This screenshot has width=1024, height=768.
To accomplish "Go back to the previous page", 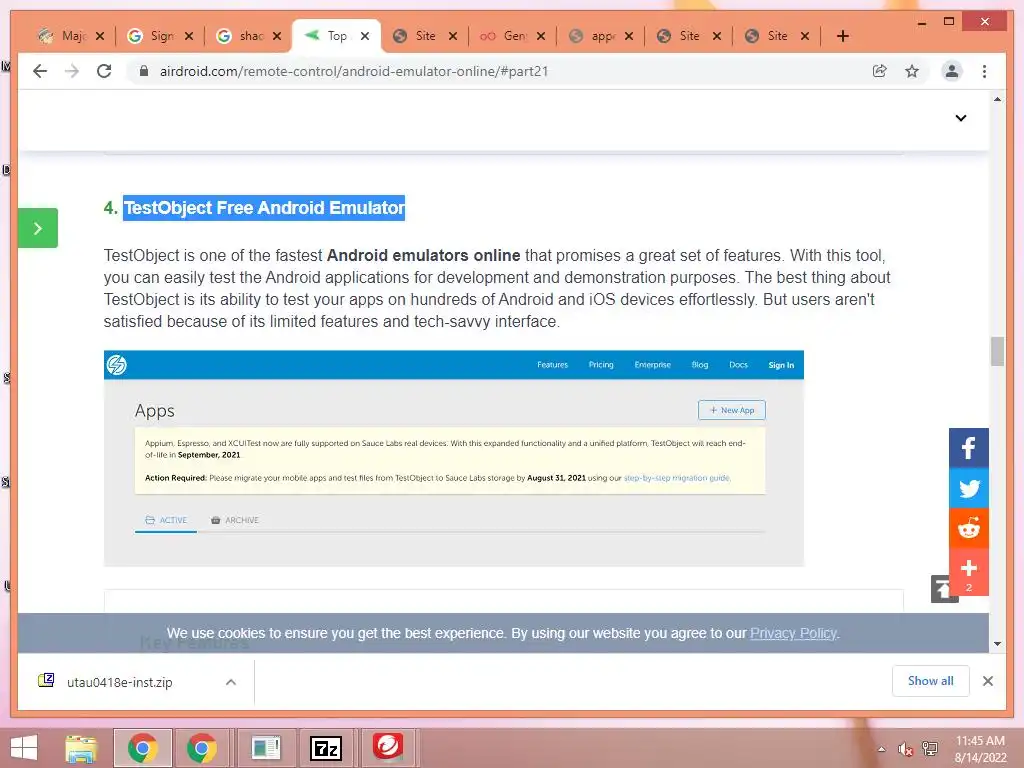I will coord(40,71).
